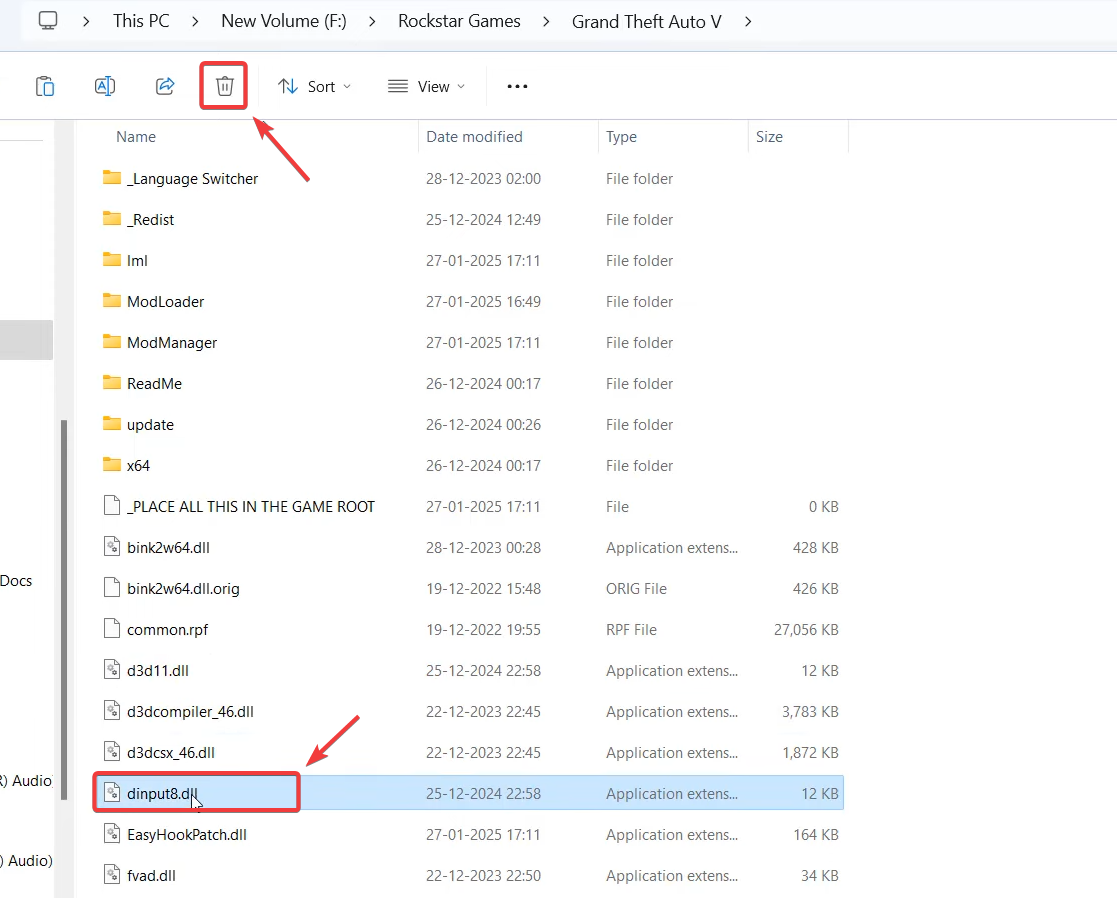Select the ModLoader folder icon
1117x898 pixels.
(x=112, y=300)
